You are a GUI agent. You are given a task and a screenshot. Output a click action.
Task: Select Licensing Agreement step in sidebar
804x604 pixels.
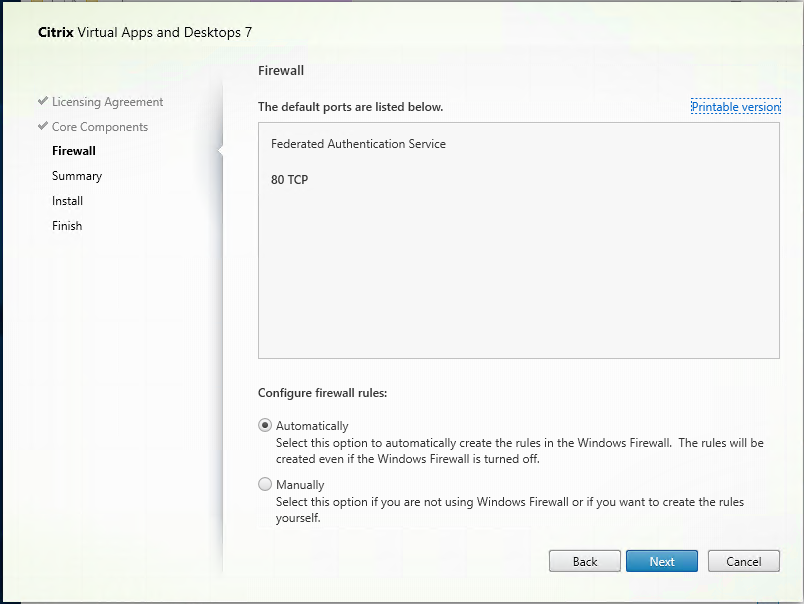(x=107, y=102)
